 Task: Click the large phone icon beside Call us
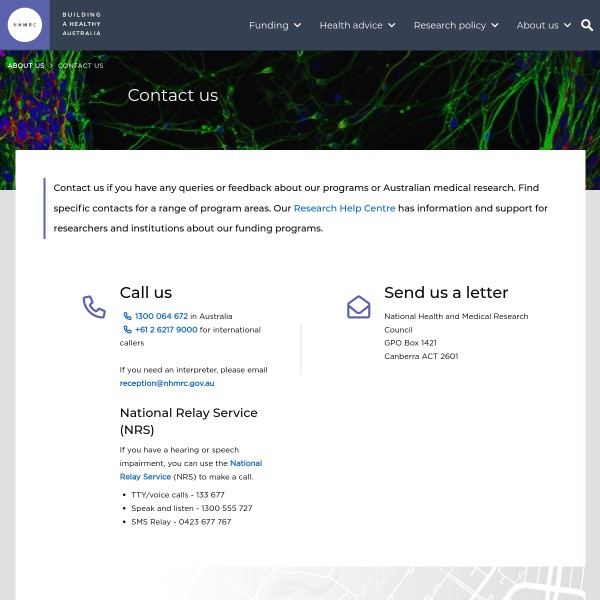point(94,307)
